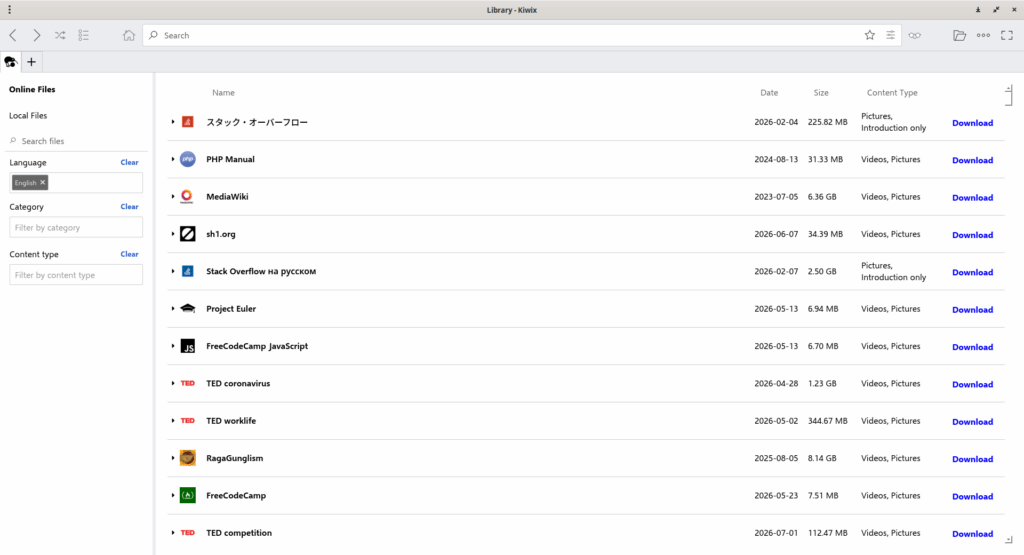Open the kebab menu in title bar

tap(9, 10)
